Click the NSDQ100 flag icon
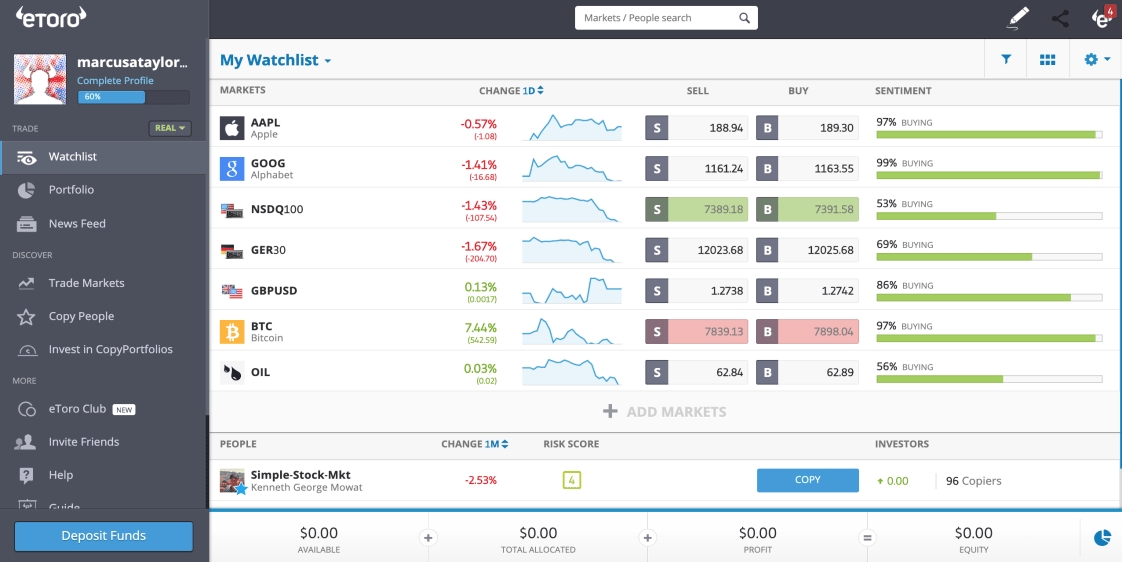 pos(232,210)
